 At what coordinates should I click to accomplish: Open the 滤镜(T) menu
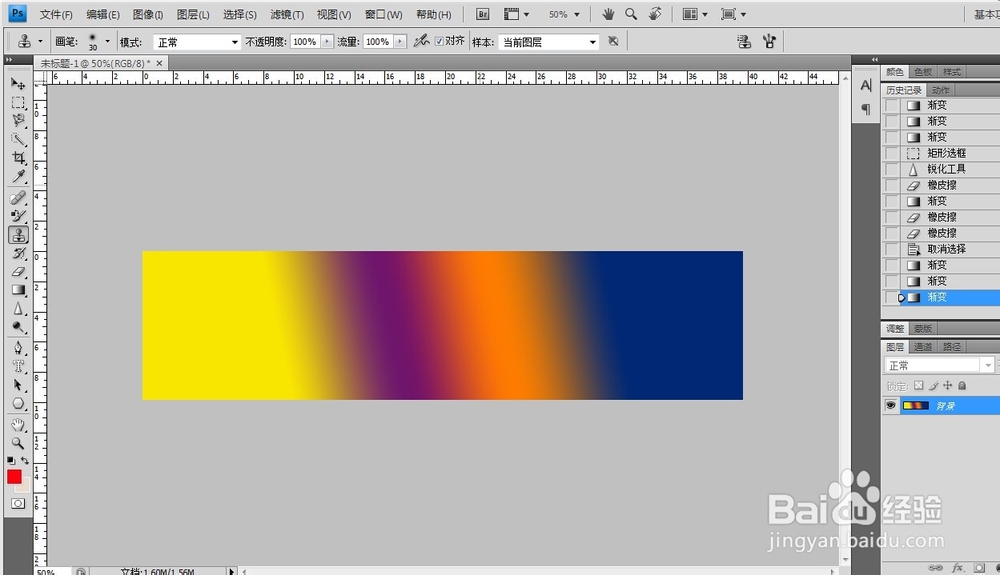(x=287, y=14)
